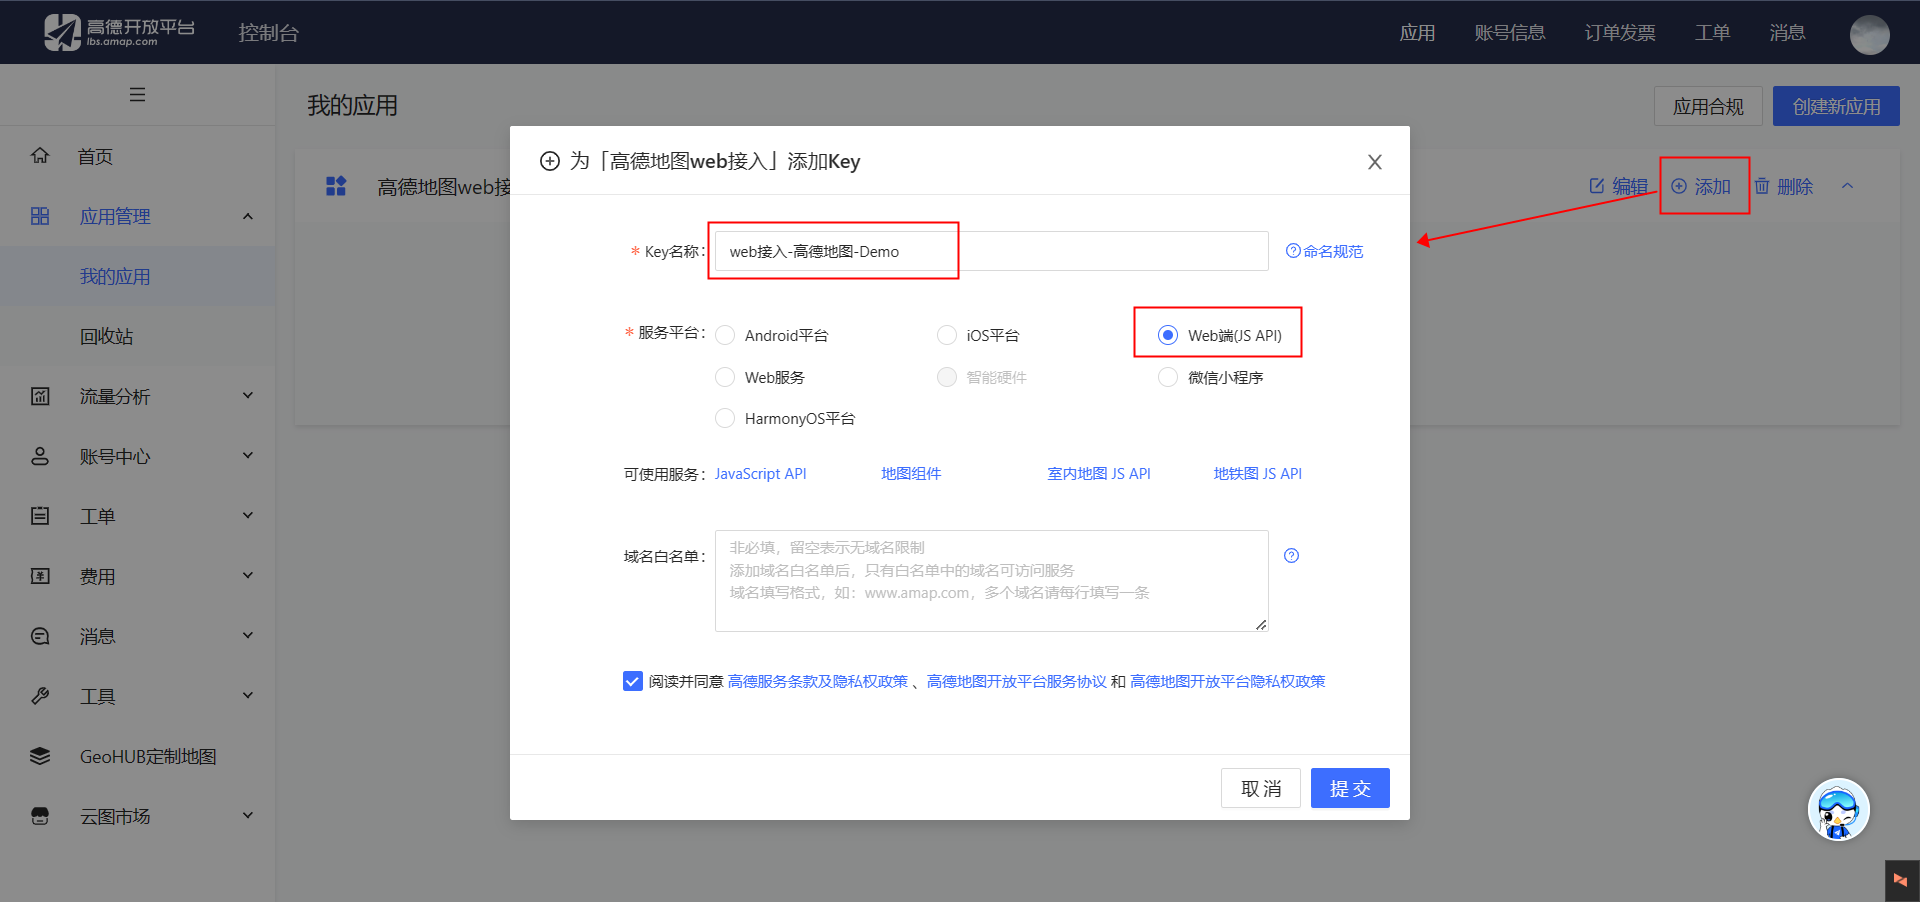The height and width of the screenshot is (902, 1920).
Task: Select the Web服务 radio button
Action: pos(725,377)
